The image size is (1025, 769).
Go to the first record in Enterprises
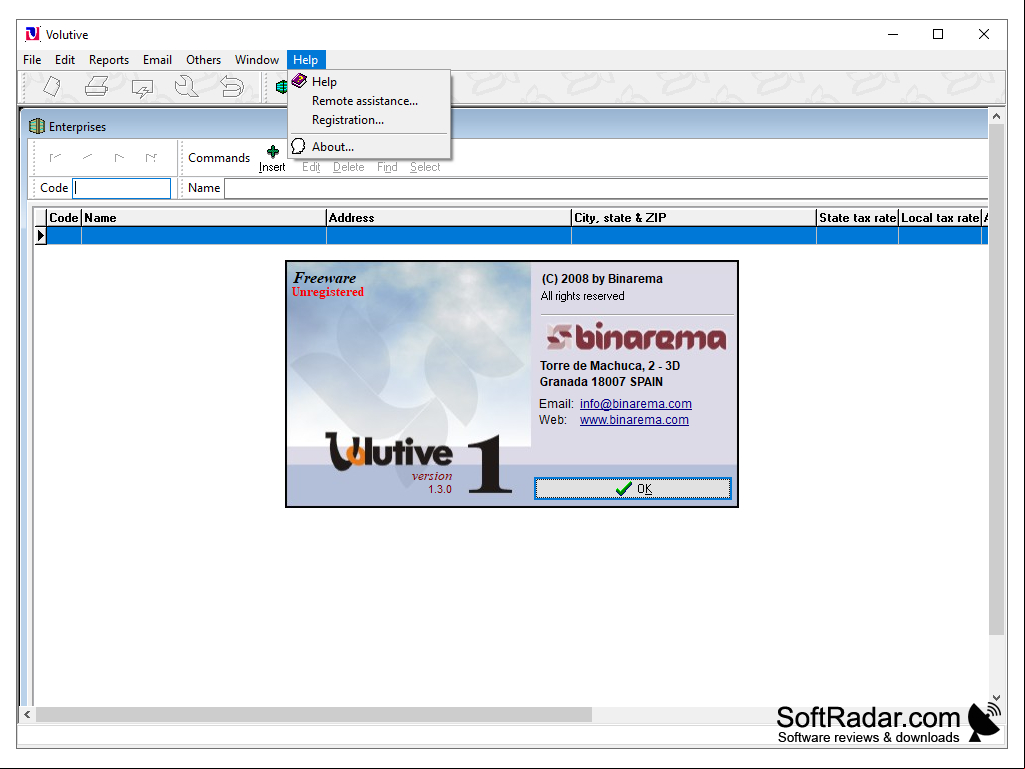(56, 157)
